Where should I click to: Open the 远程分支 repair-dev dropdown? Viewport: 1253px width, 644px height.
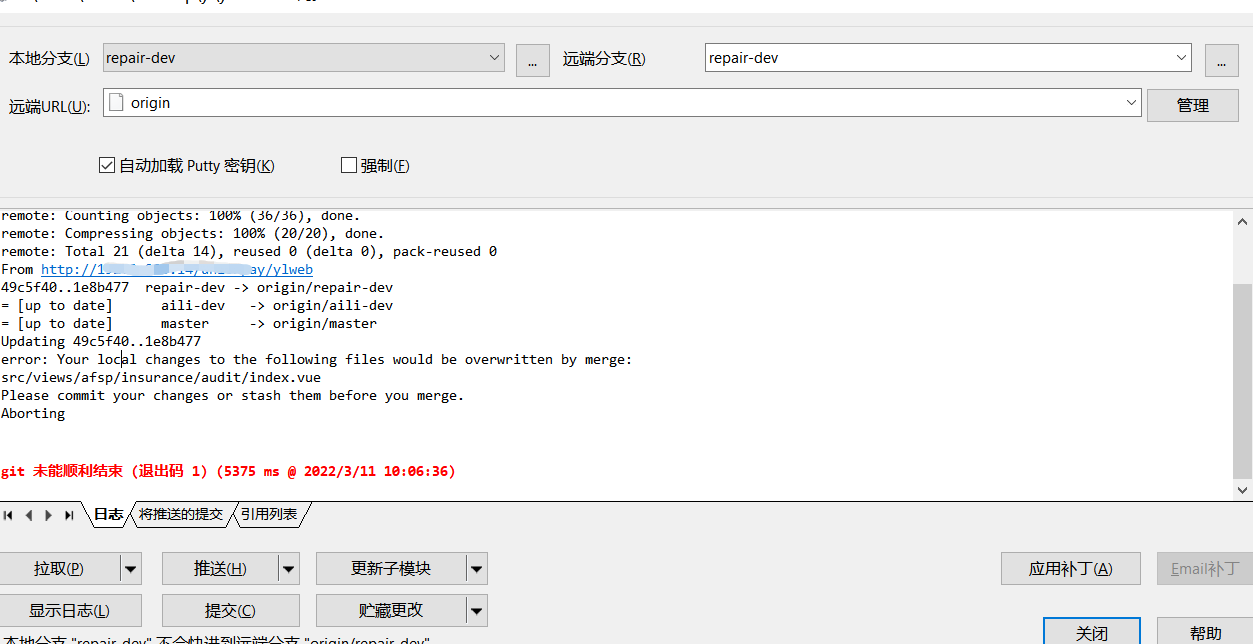click(1182, 57)
